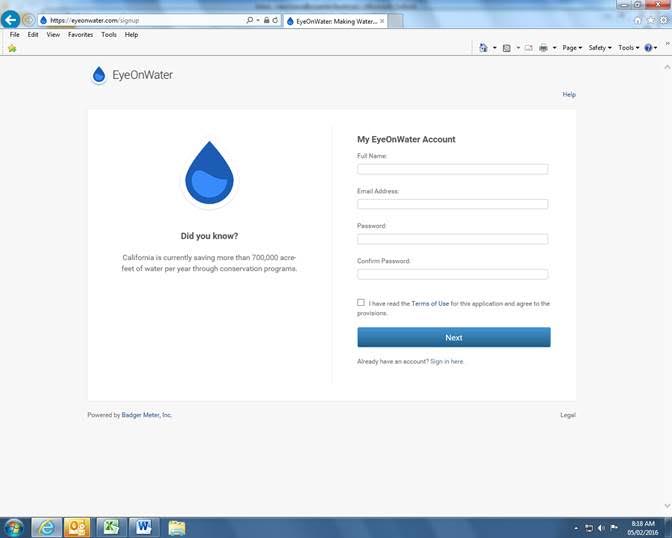Open Word from the taskbar

[144, 528]
